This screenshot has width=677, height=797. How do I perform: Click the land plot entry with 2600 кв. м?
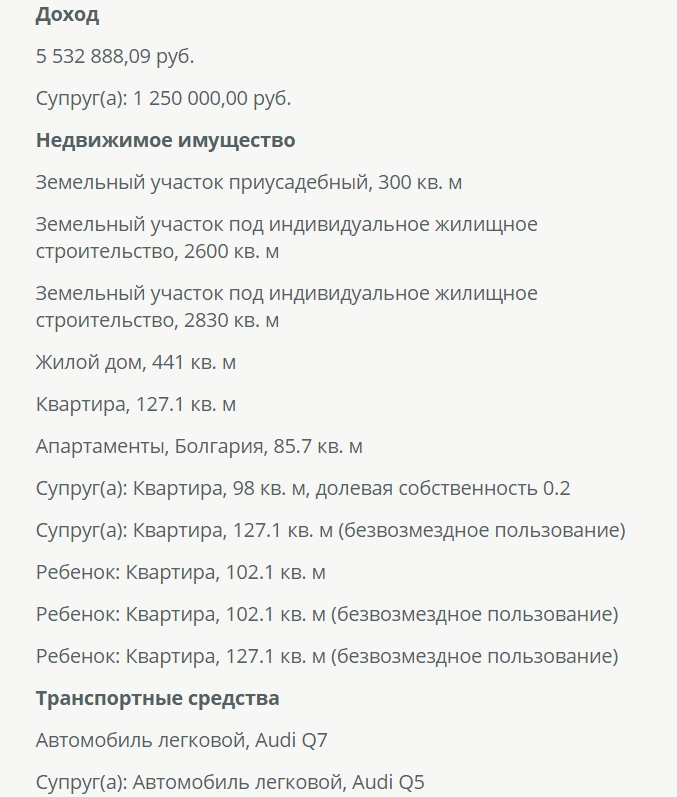tap(286, 237)
